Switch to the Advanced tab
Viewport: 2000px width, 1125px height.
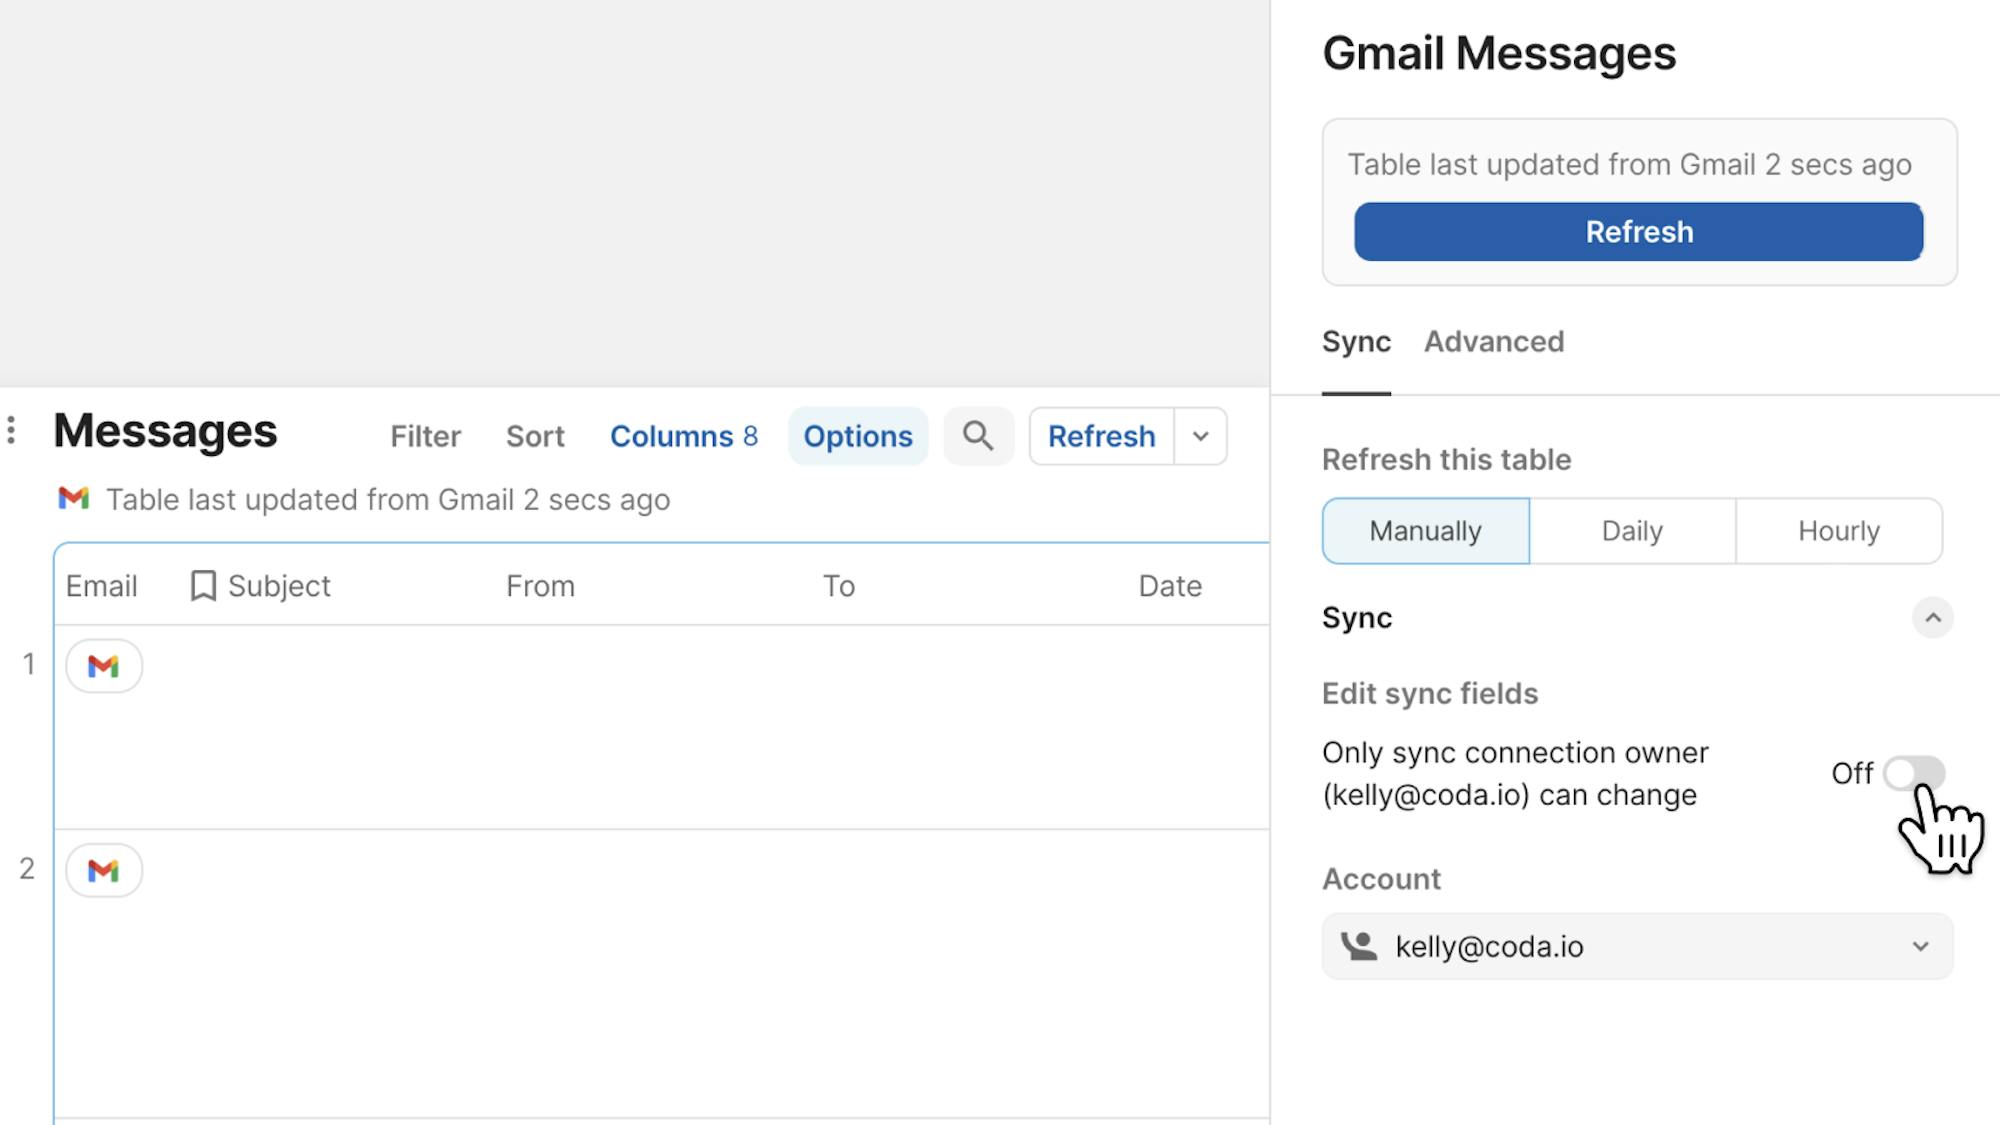[x=1494, y=342]
